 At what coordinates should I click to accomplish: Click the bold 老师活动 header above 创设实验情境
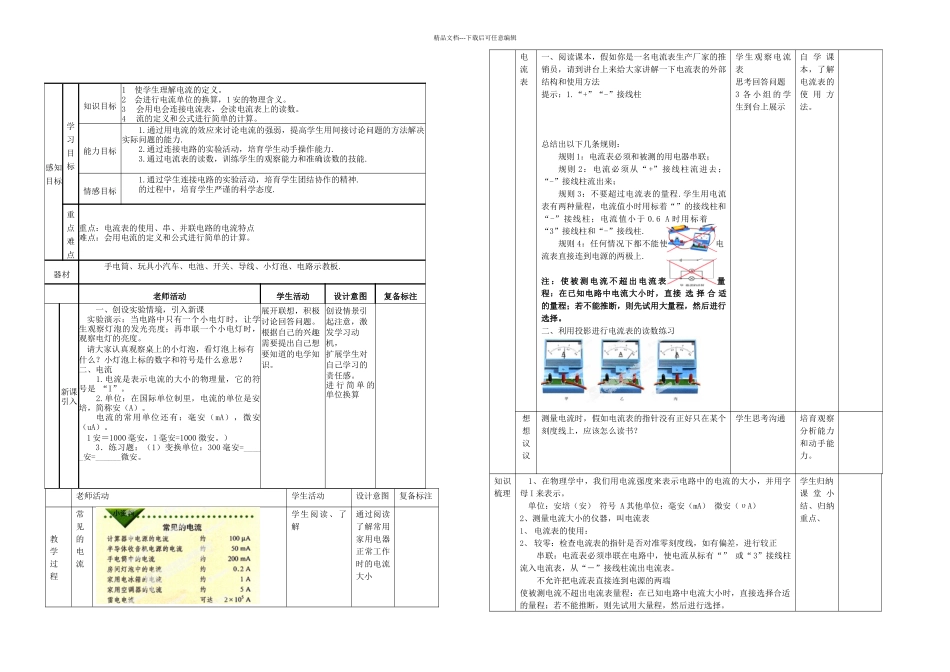click(x=170, y=296)
